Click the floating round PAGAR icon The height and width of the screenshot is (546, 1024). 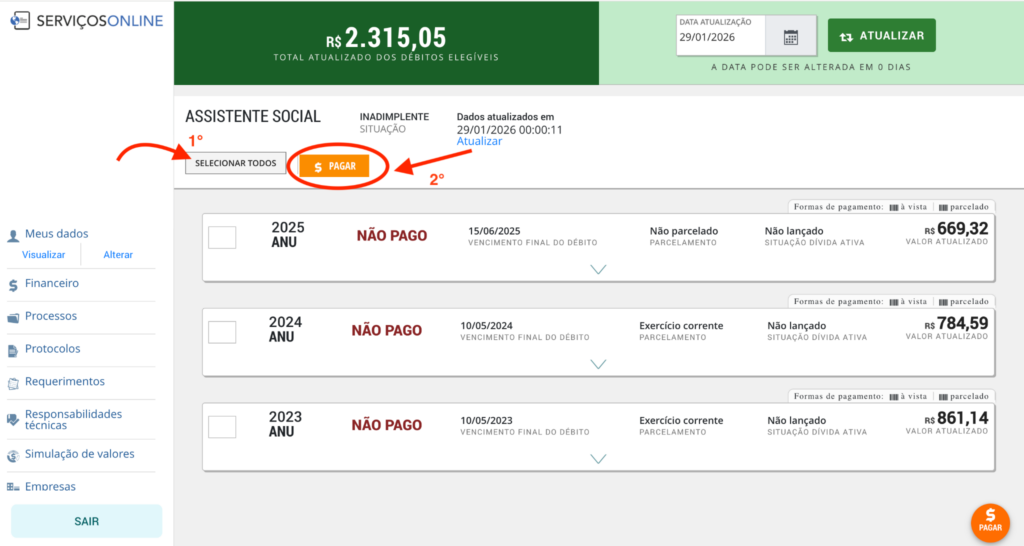tap(990, 520)
